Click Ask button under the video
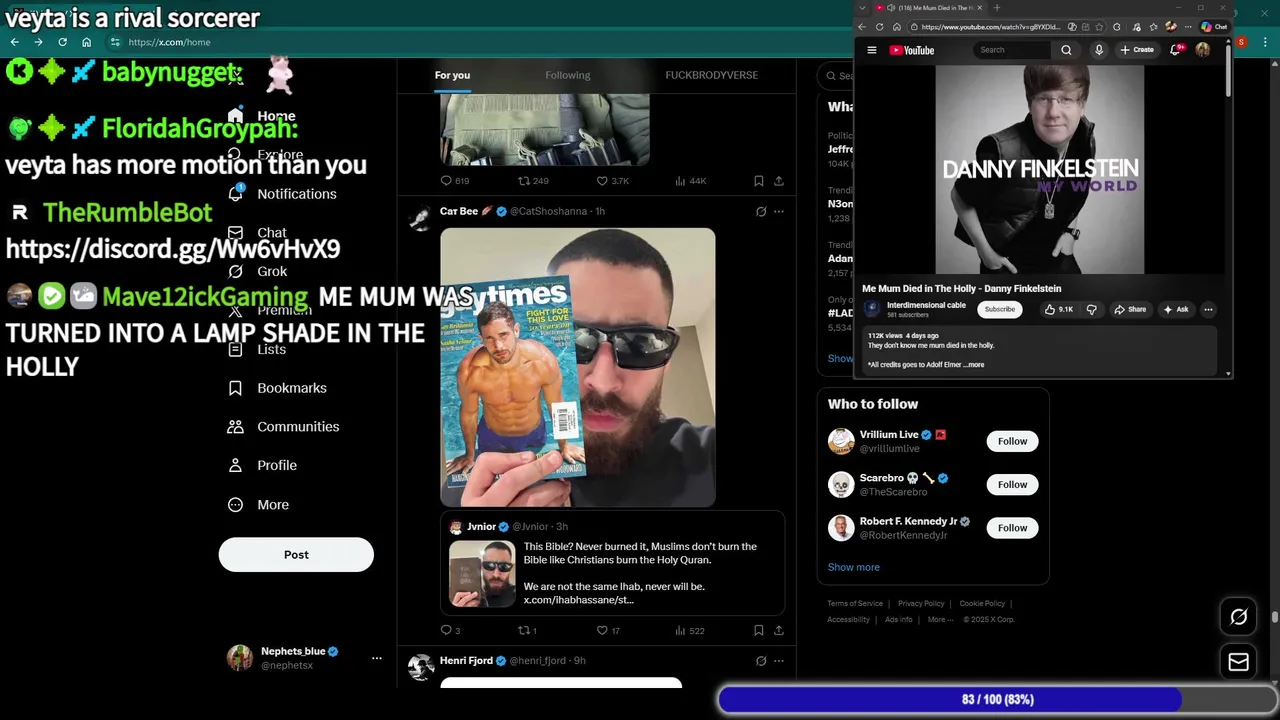The width and height of the screenshot is (1280, 720). click(x=1176, y=310)
